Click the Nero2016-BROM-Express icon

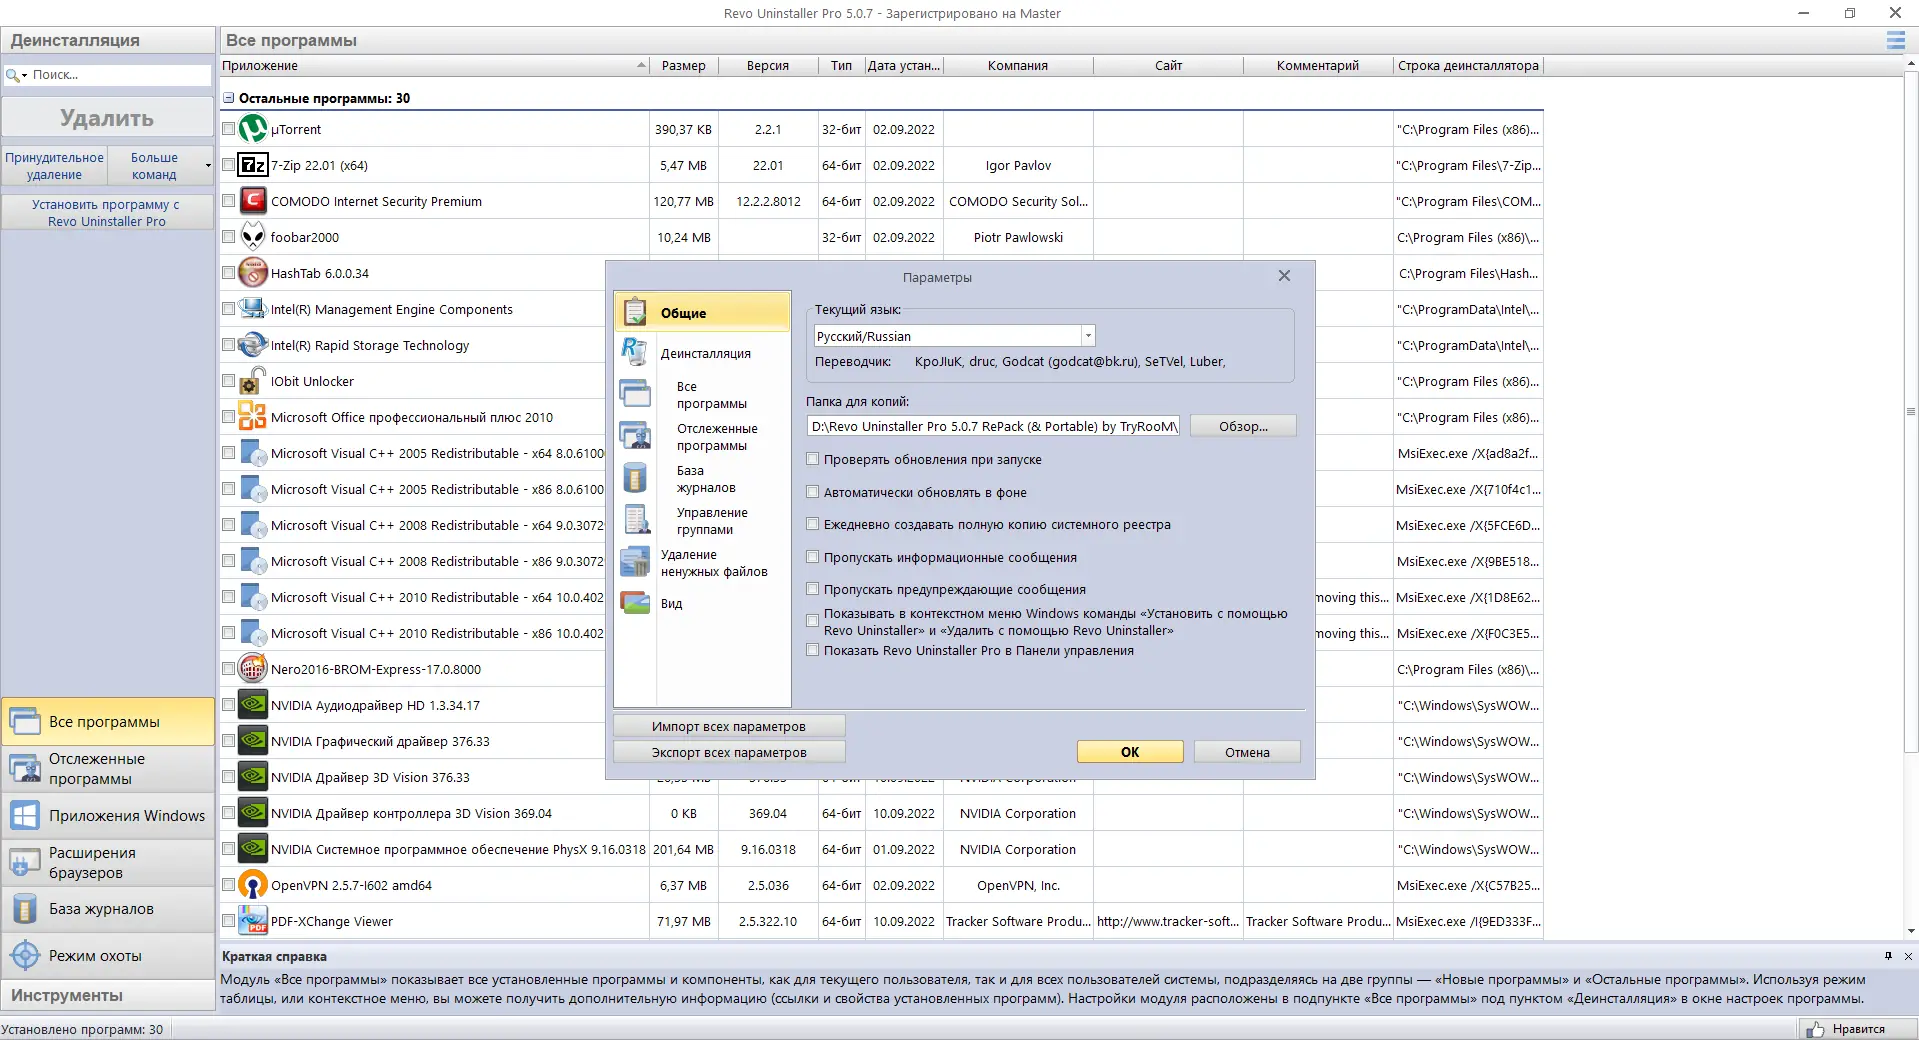[253, 669]
